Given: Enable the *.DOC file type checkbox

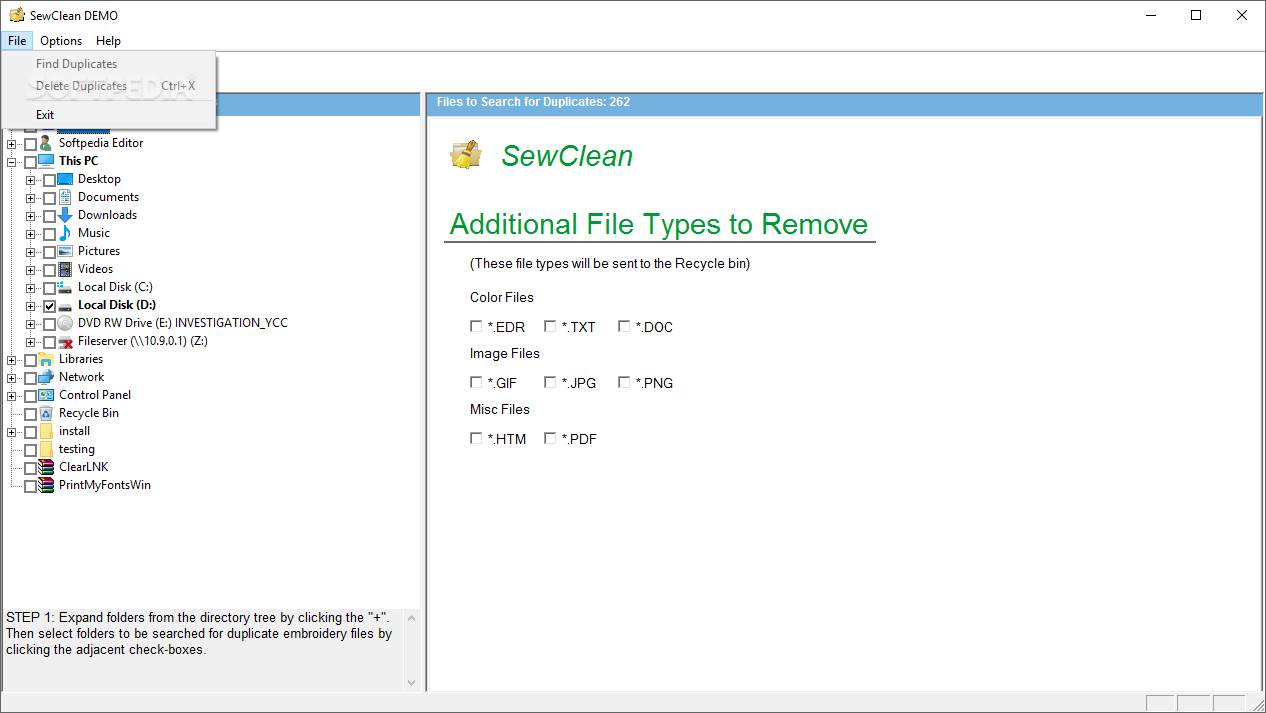Looking at the screenshot, I should (x=624, y=326).
